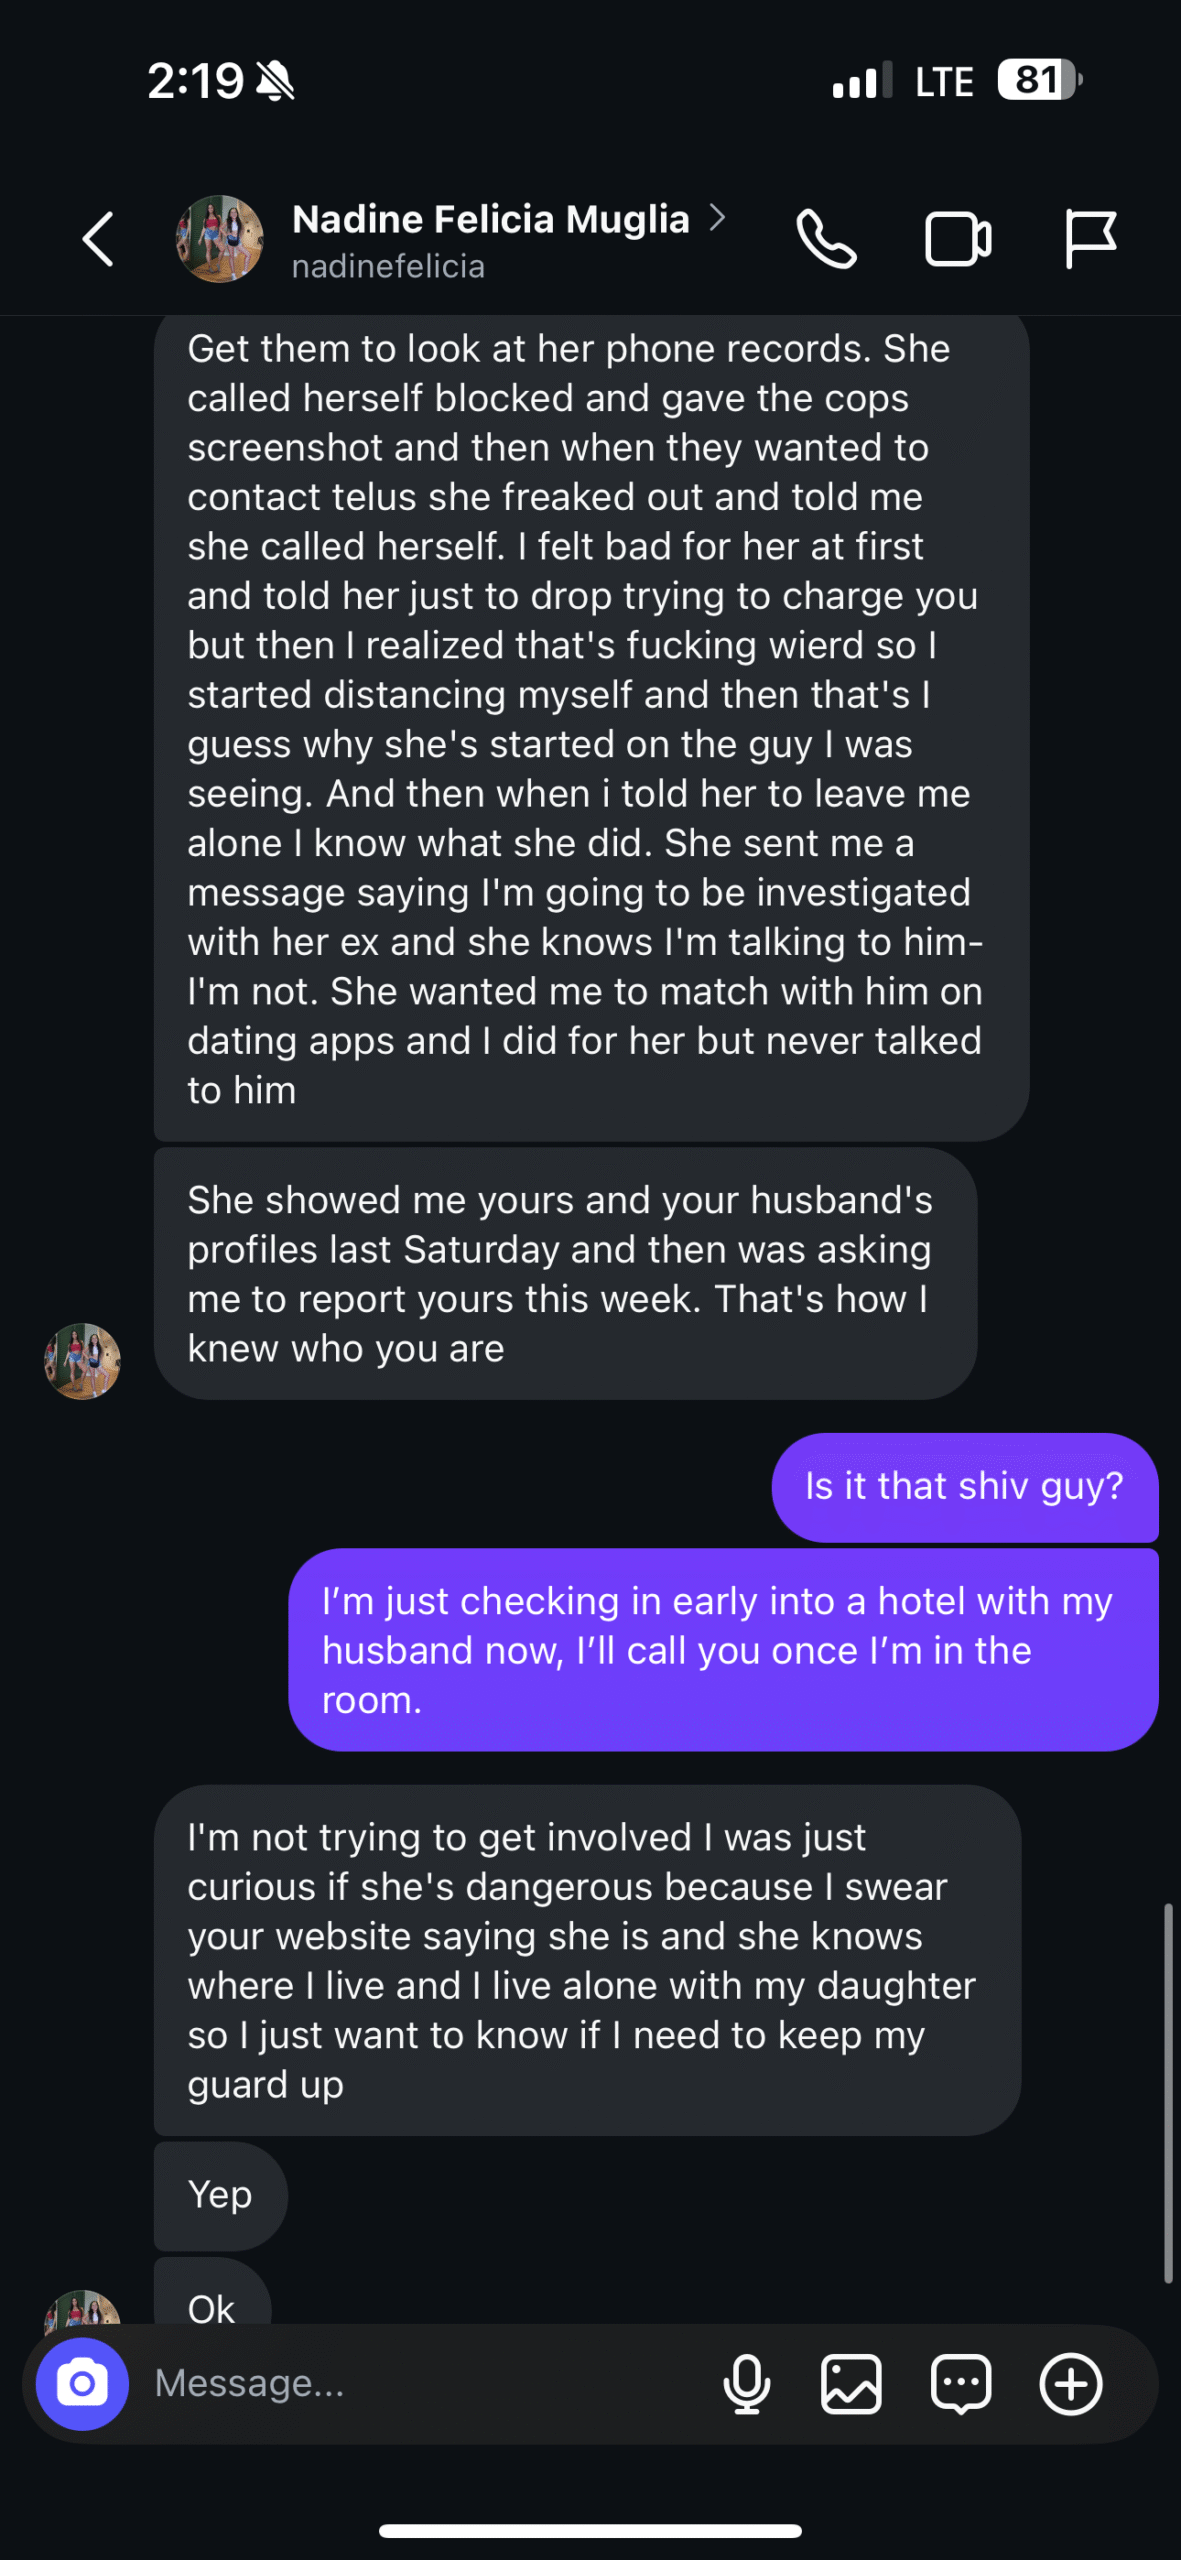Image resolution: width=1181 pixels, height=2560 pixels.
Task: Record a voice message with microphone
Action: [x=746, y=2384]
